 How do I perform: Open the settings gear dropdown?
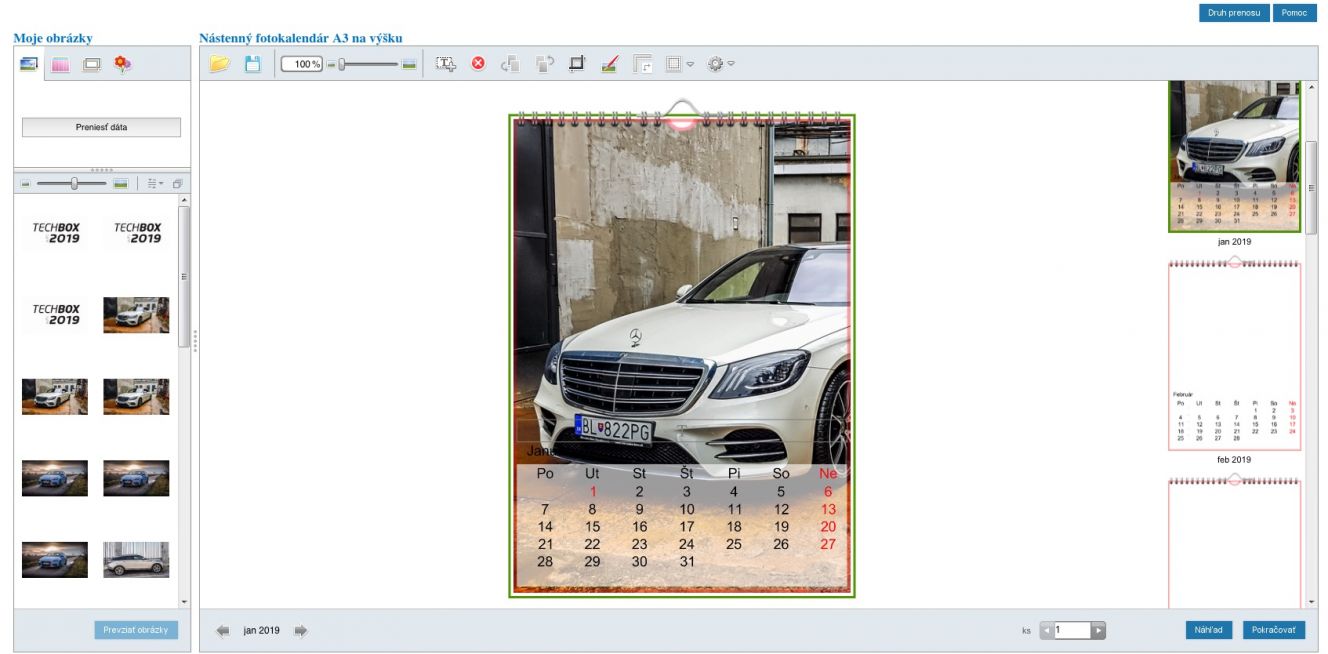coord(720,64)
